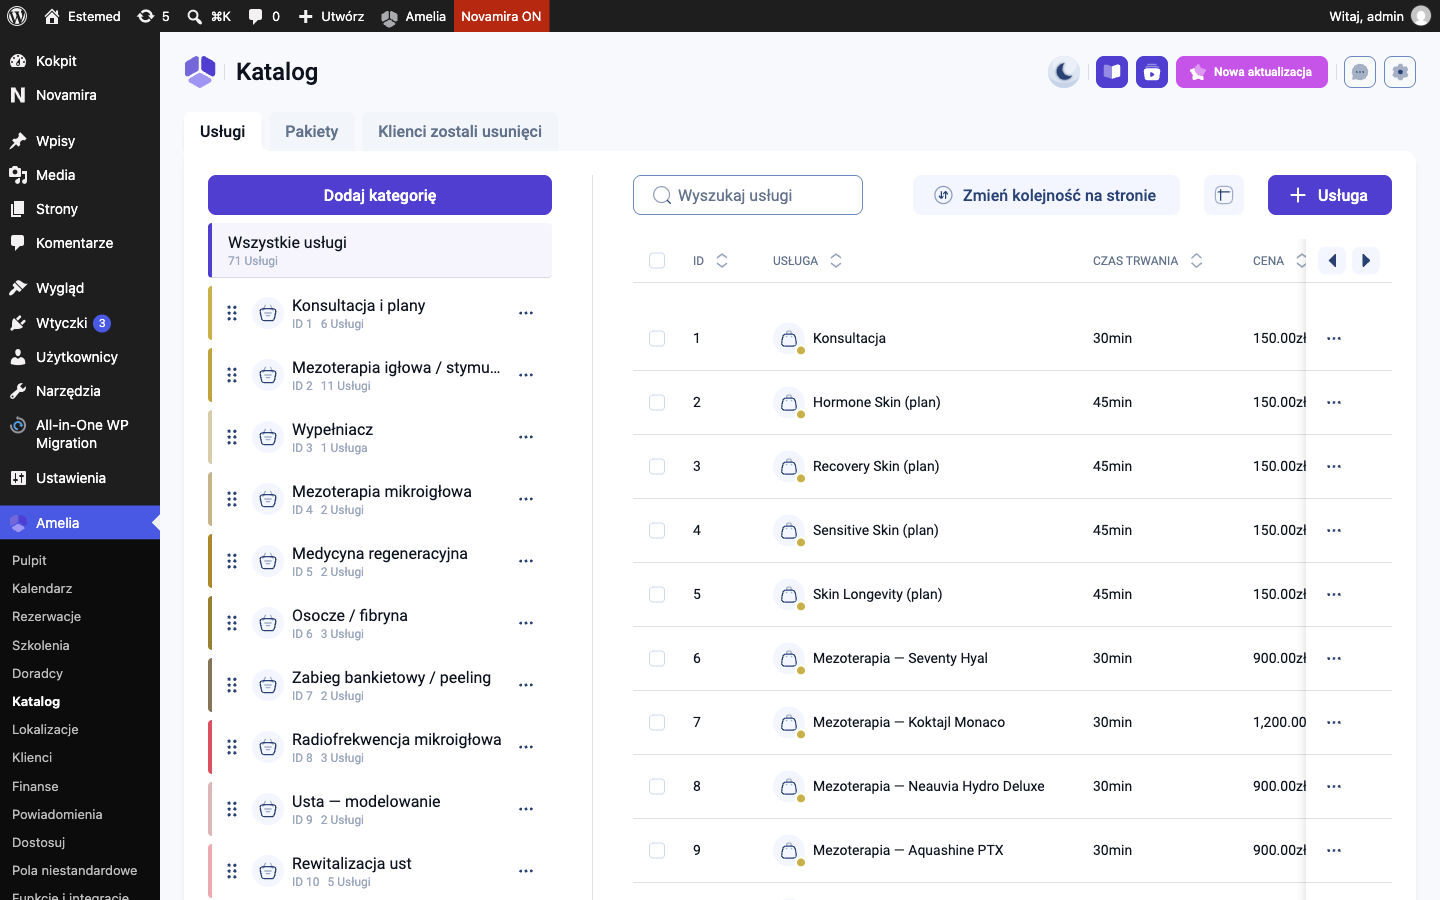
Task: Open the comments bubble in admin bar
Action: (264, 16)
